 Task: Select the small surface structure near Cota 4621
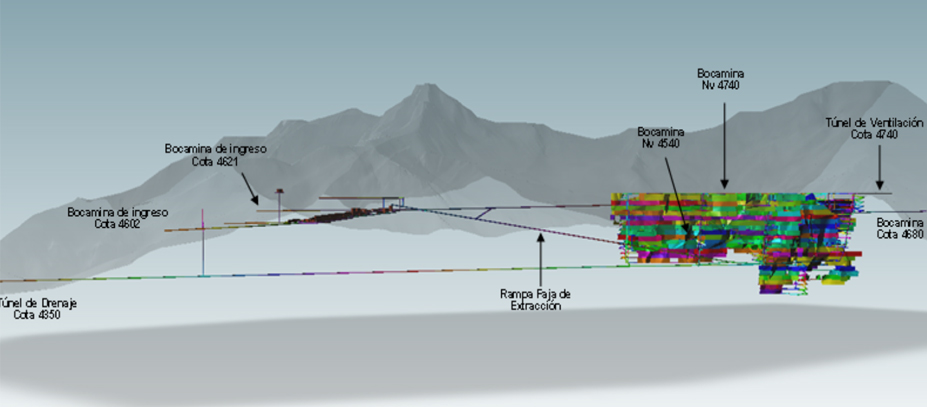click(x=280, y=192)
